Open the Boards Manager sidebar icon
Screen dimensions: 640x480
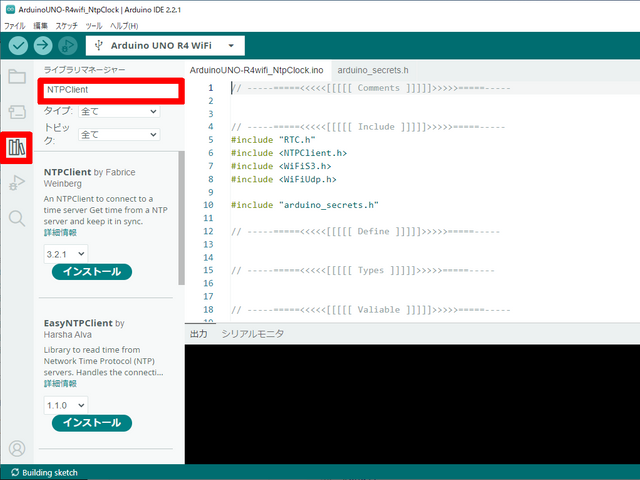point(16,112)
